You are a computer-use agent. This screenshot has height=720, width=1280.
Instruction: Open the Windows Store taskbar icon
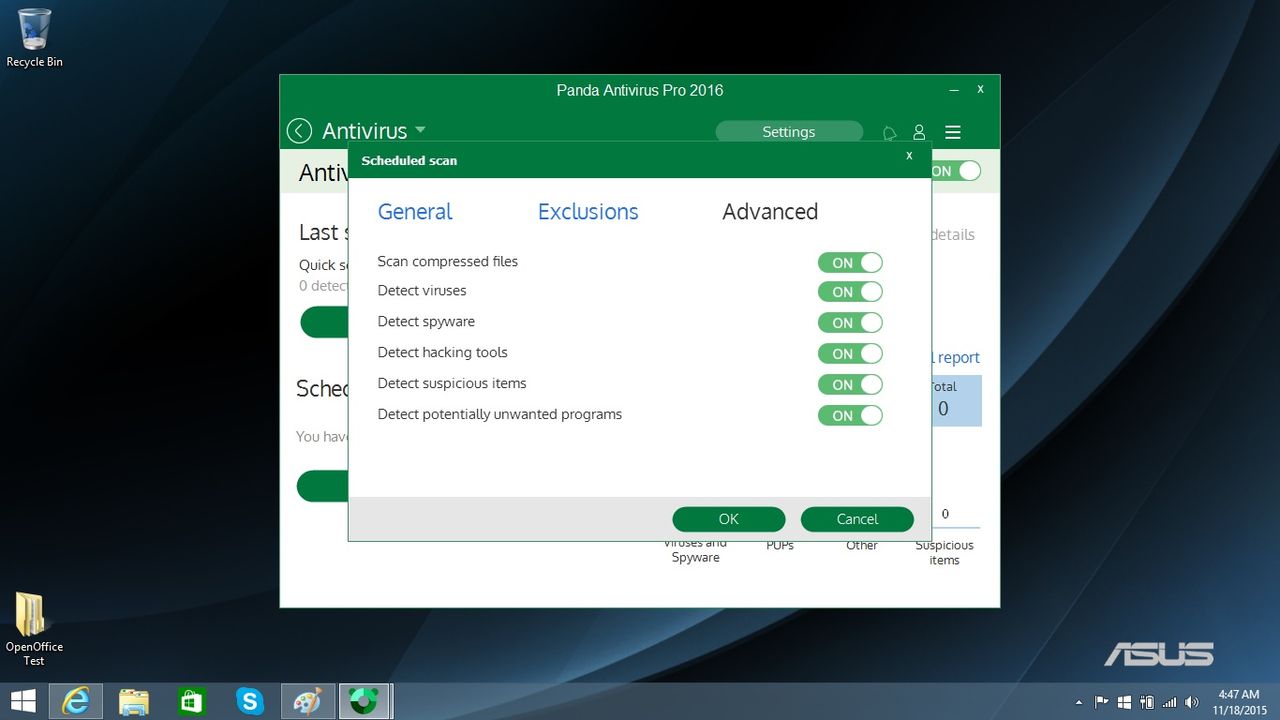point(191,701)
